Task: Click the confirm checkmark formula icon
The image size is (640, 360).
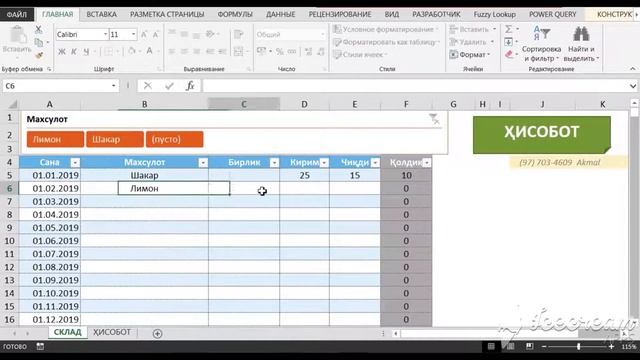Action: 169,86
